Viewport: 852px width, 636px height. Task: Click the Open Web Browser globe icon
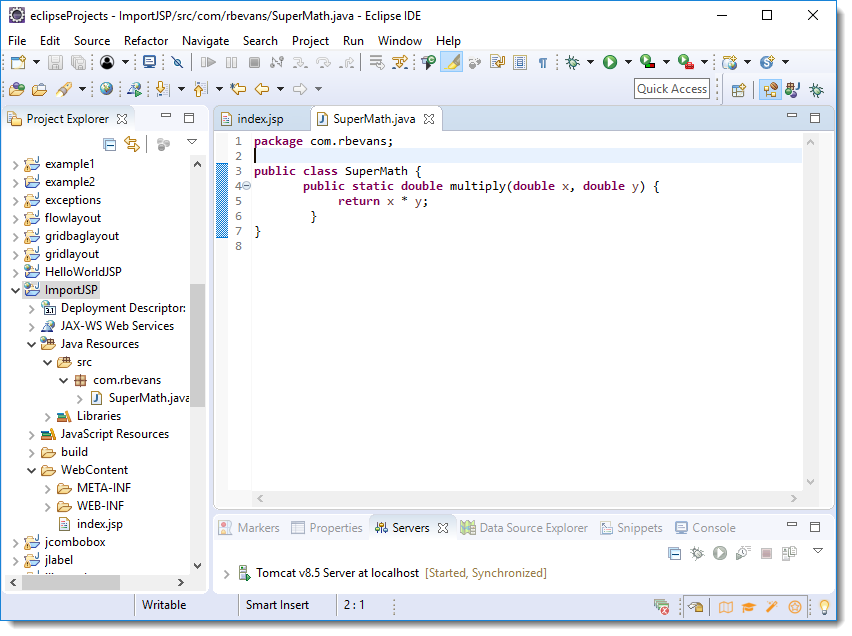tap(106, 89)
